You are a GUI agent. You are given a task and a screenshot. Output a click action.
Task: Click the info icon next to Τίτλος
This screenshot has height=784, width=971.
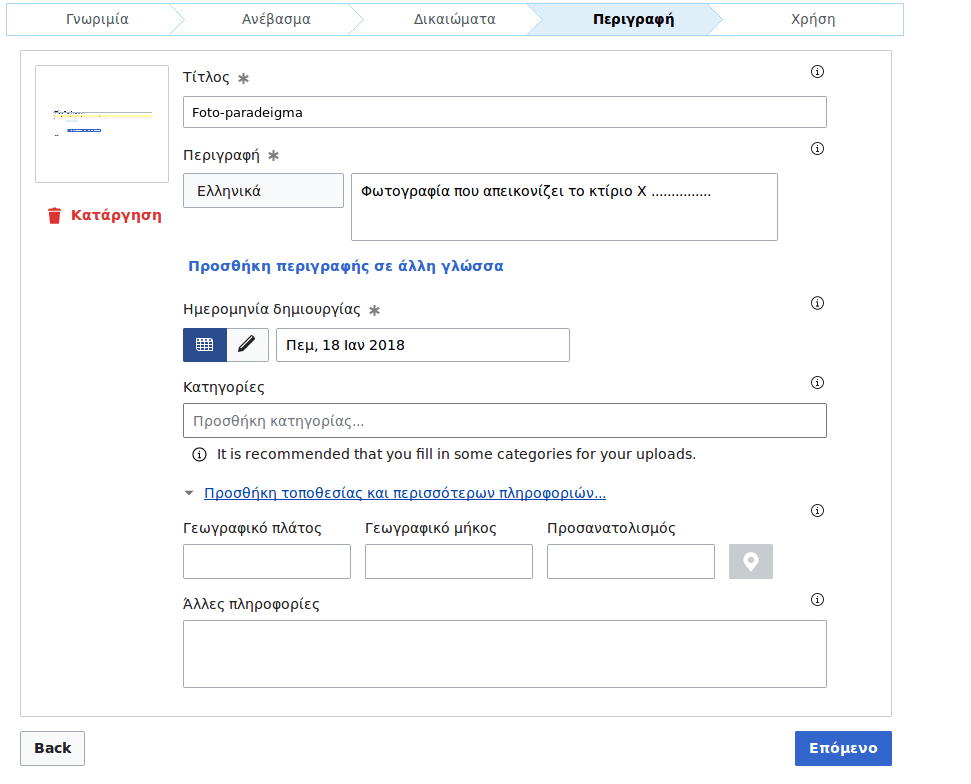[817, 72]
